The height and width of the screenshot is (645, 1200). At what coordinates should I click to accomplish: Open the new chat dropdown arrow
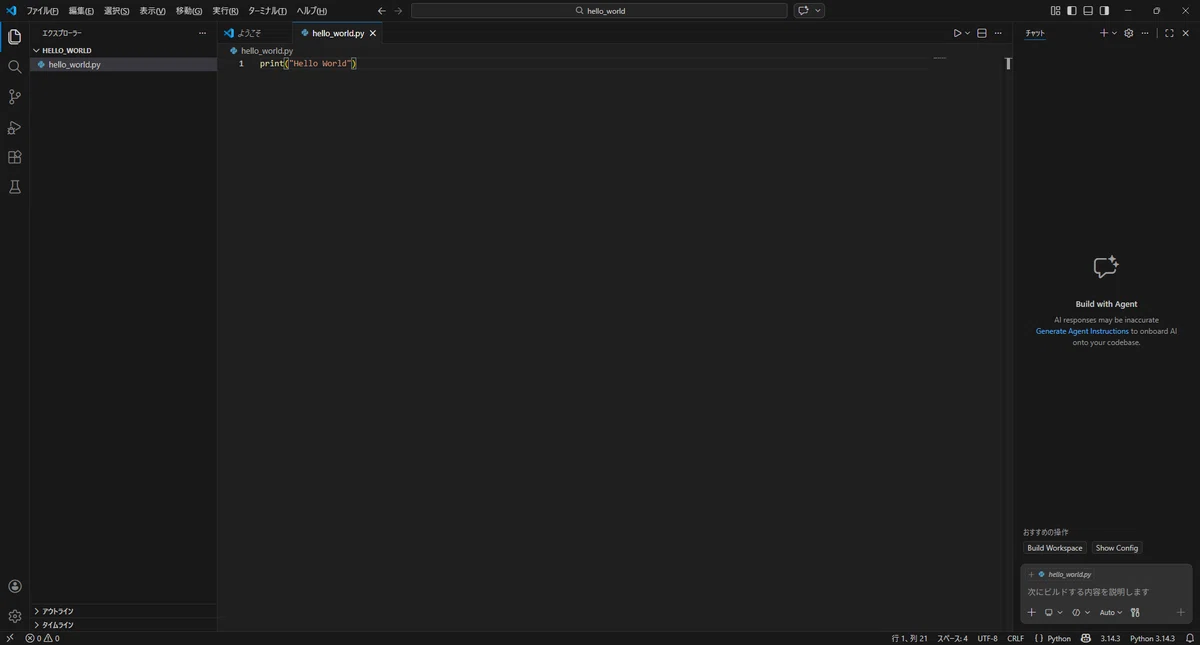(x=1114, y=33)
